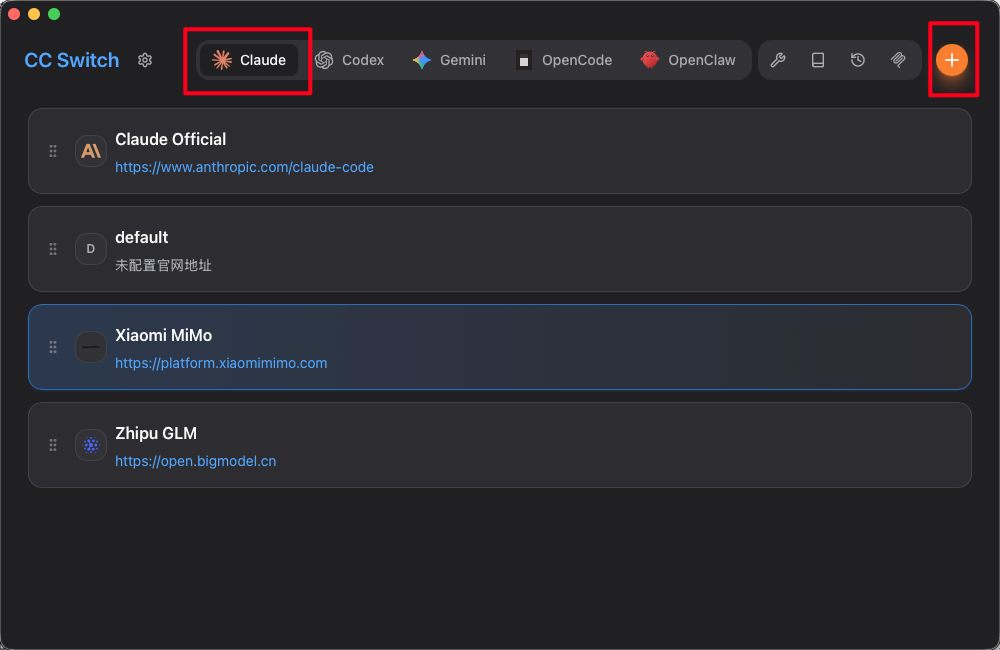
Task: Click the default provider's D avatar
Action: click(x=91, y=249)
